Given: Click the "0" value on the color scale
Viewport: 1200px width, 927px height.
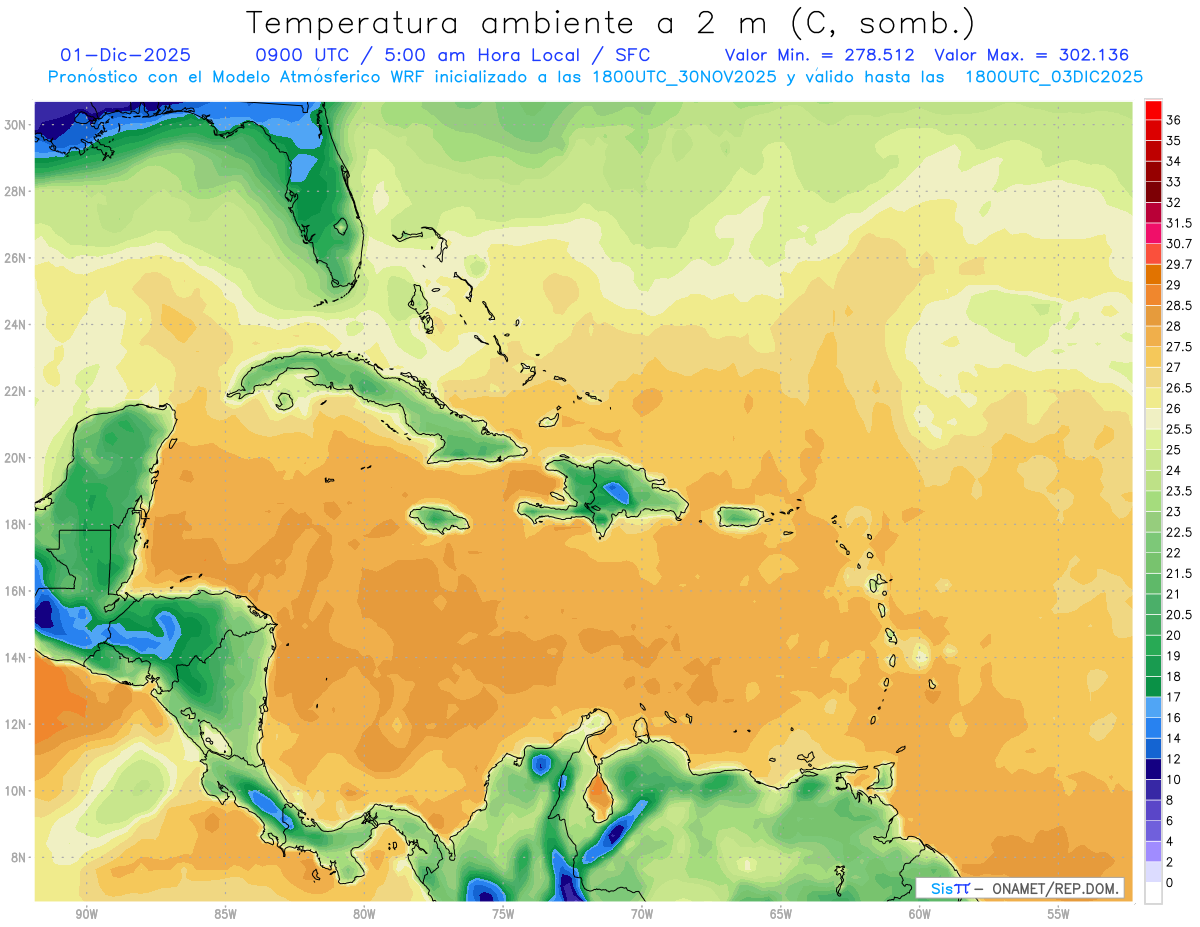Looking at the screenshot, I should coord(1170,882).
